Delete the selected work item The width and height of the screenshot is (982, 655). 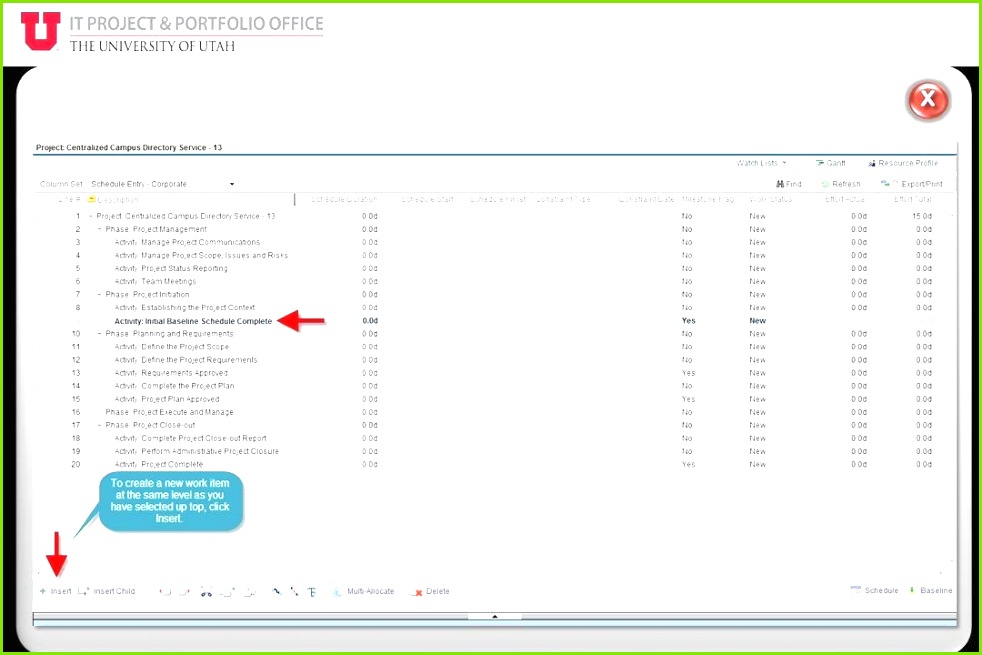click(432, 591)
